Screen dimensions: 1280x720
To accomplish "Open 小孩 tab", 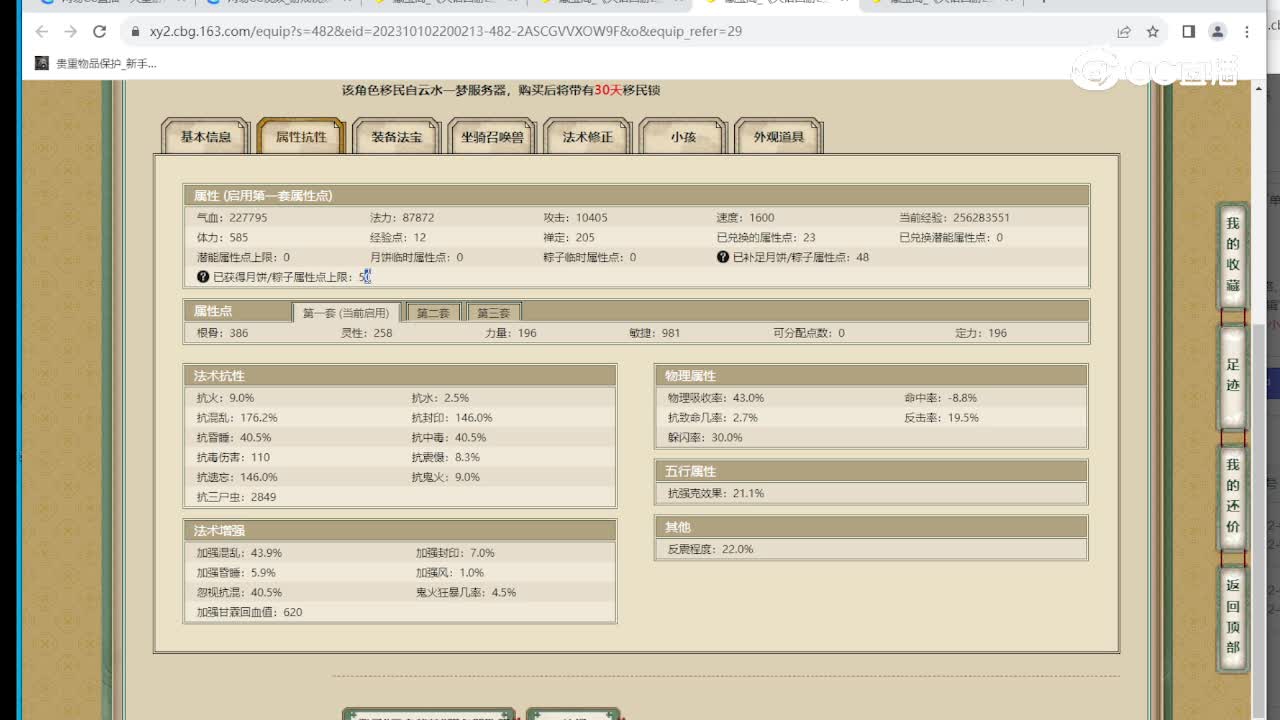I will pyautogui.click(x=683, y=137).
